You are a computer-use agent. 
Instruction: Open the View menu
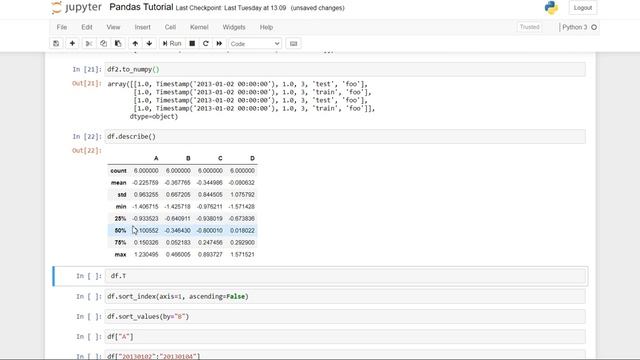click(113, 27)
